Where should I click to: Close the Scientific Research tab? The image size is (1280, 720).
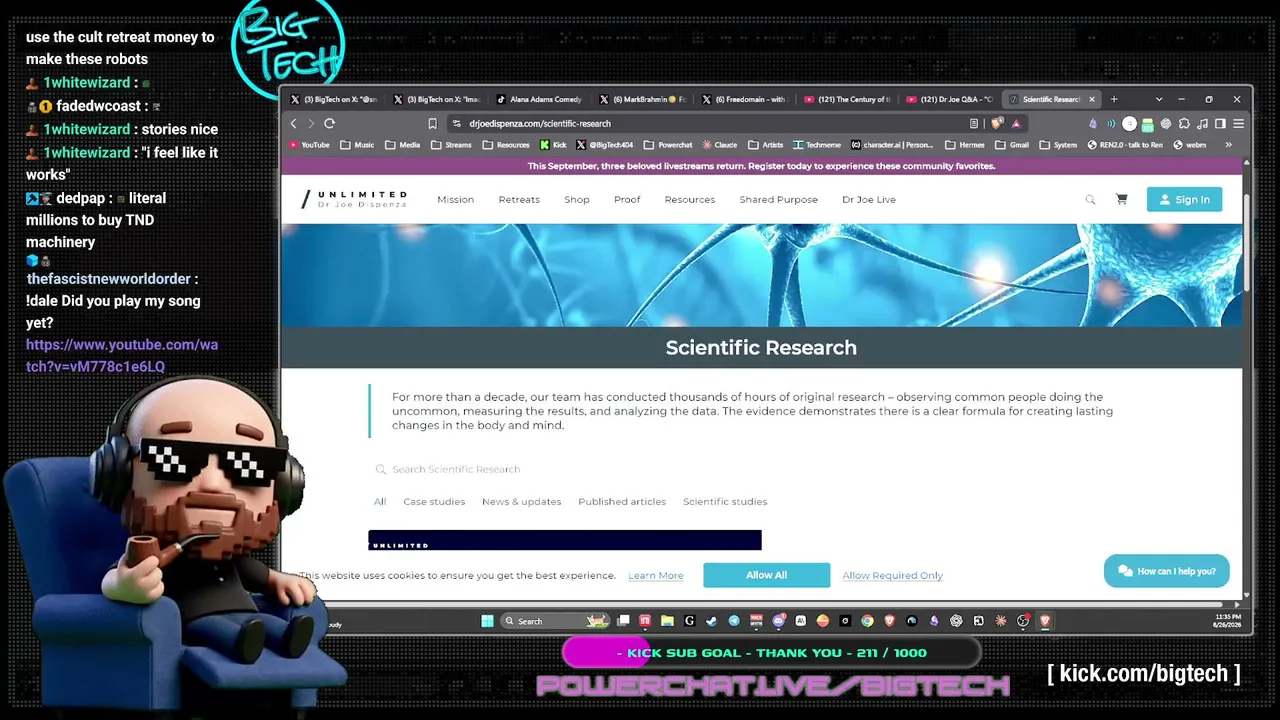tap(1092, 99)
